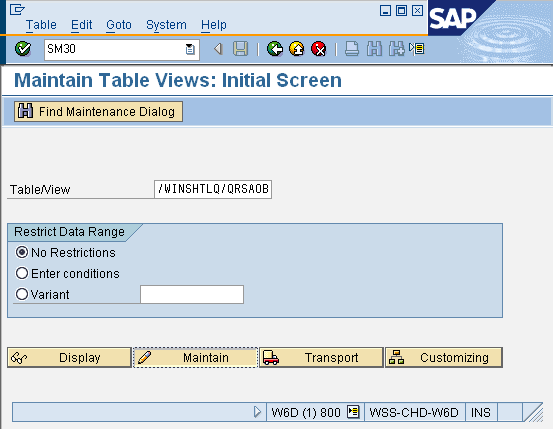Click the green Enter checkmark icon

click(x=23, y=49)
